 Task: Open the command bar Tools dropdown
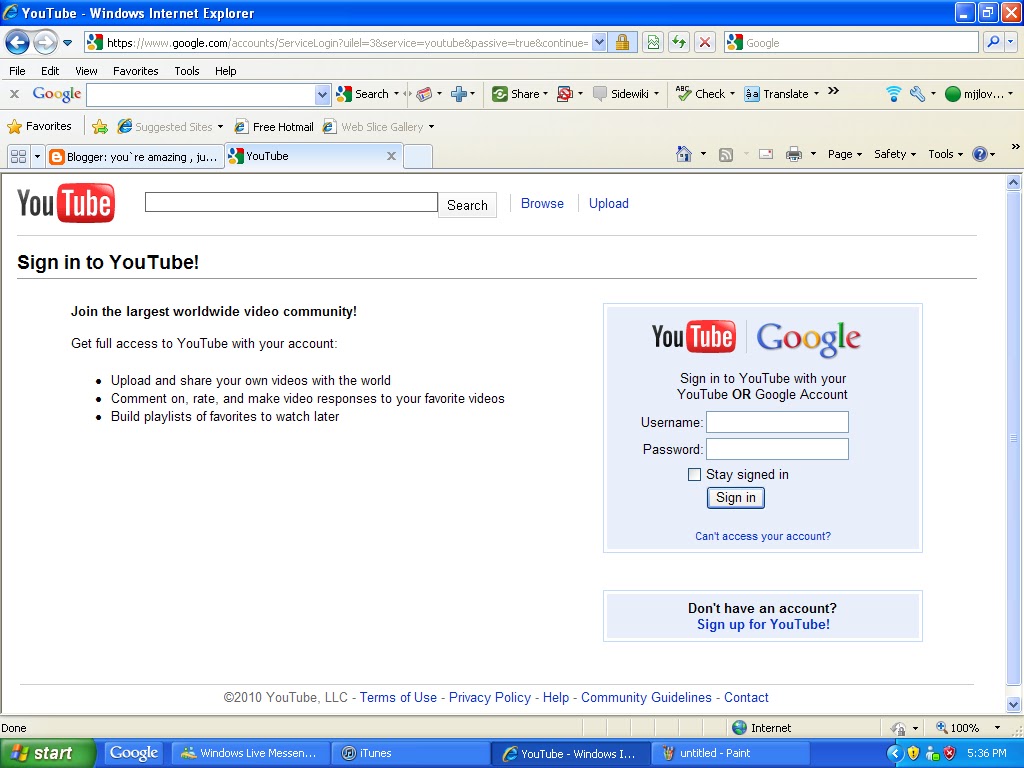pos(946,154)
